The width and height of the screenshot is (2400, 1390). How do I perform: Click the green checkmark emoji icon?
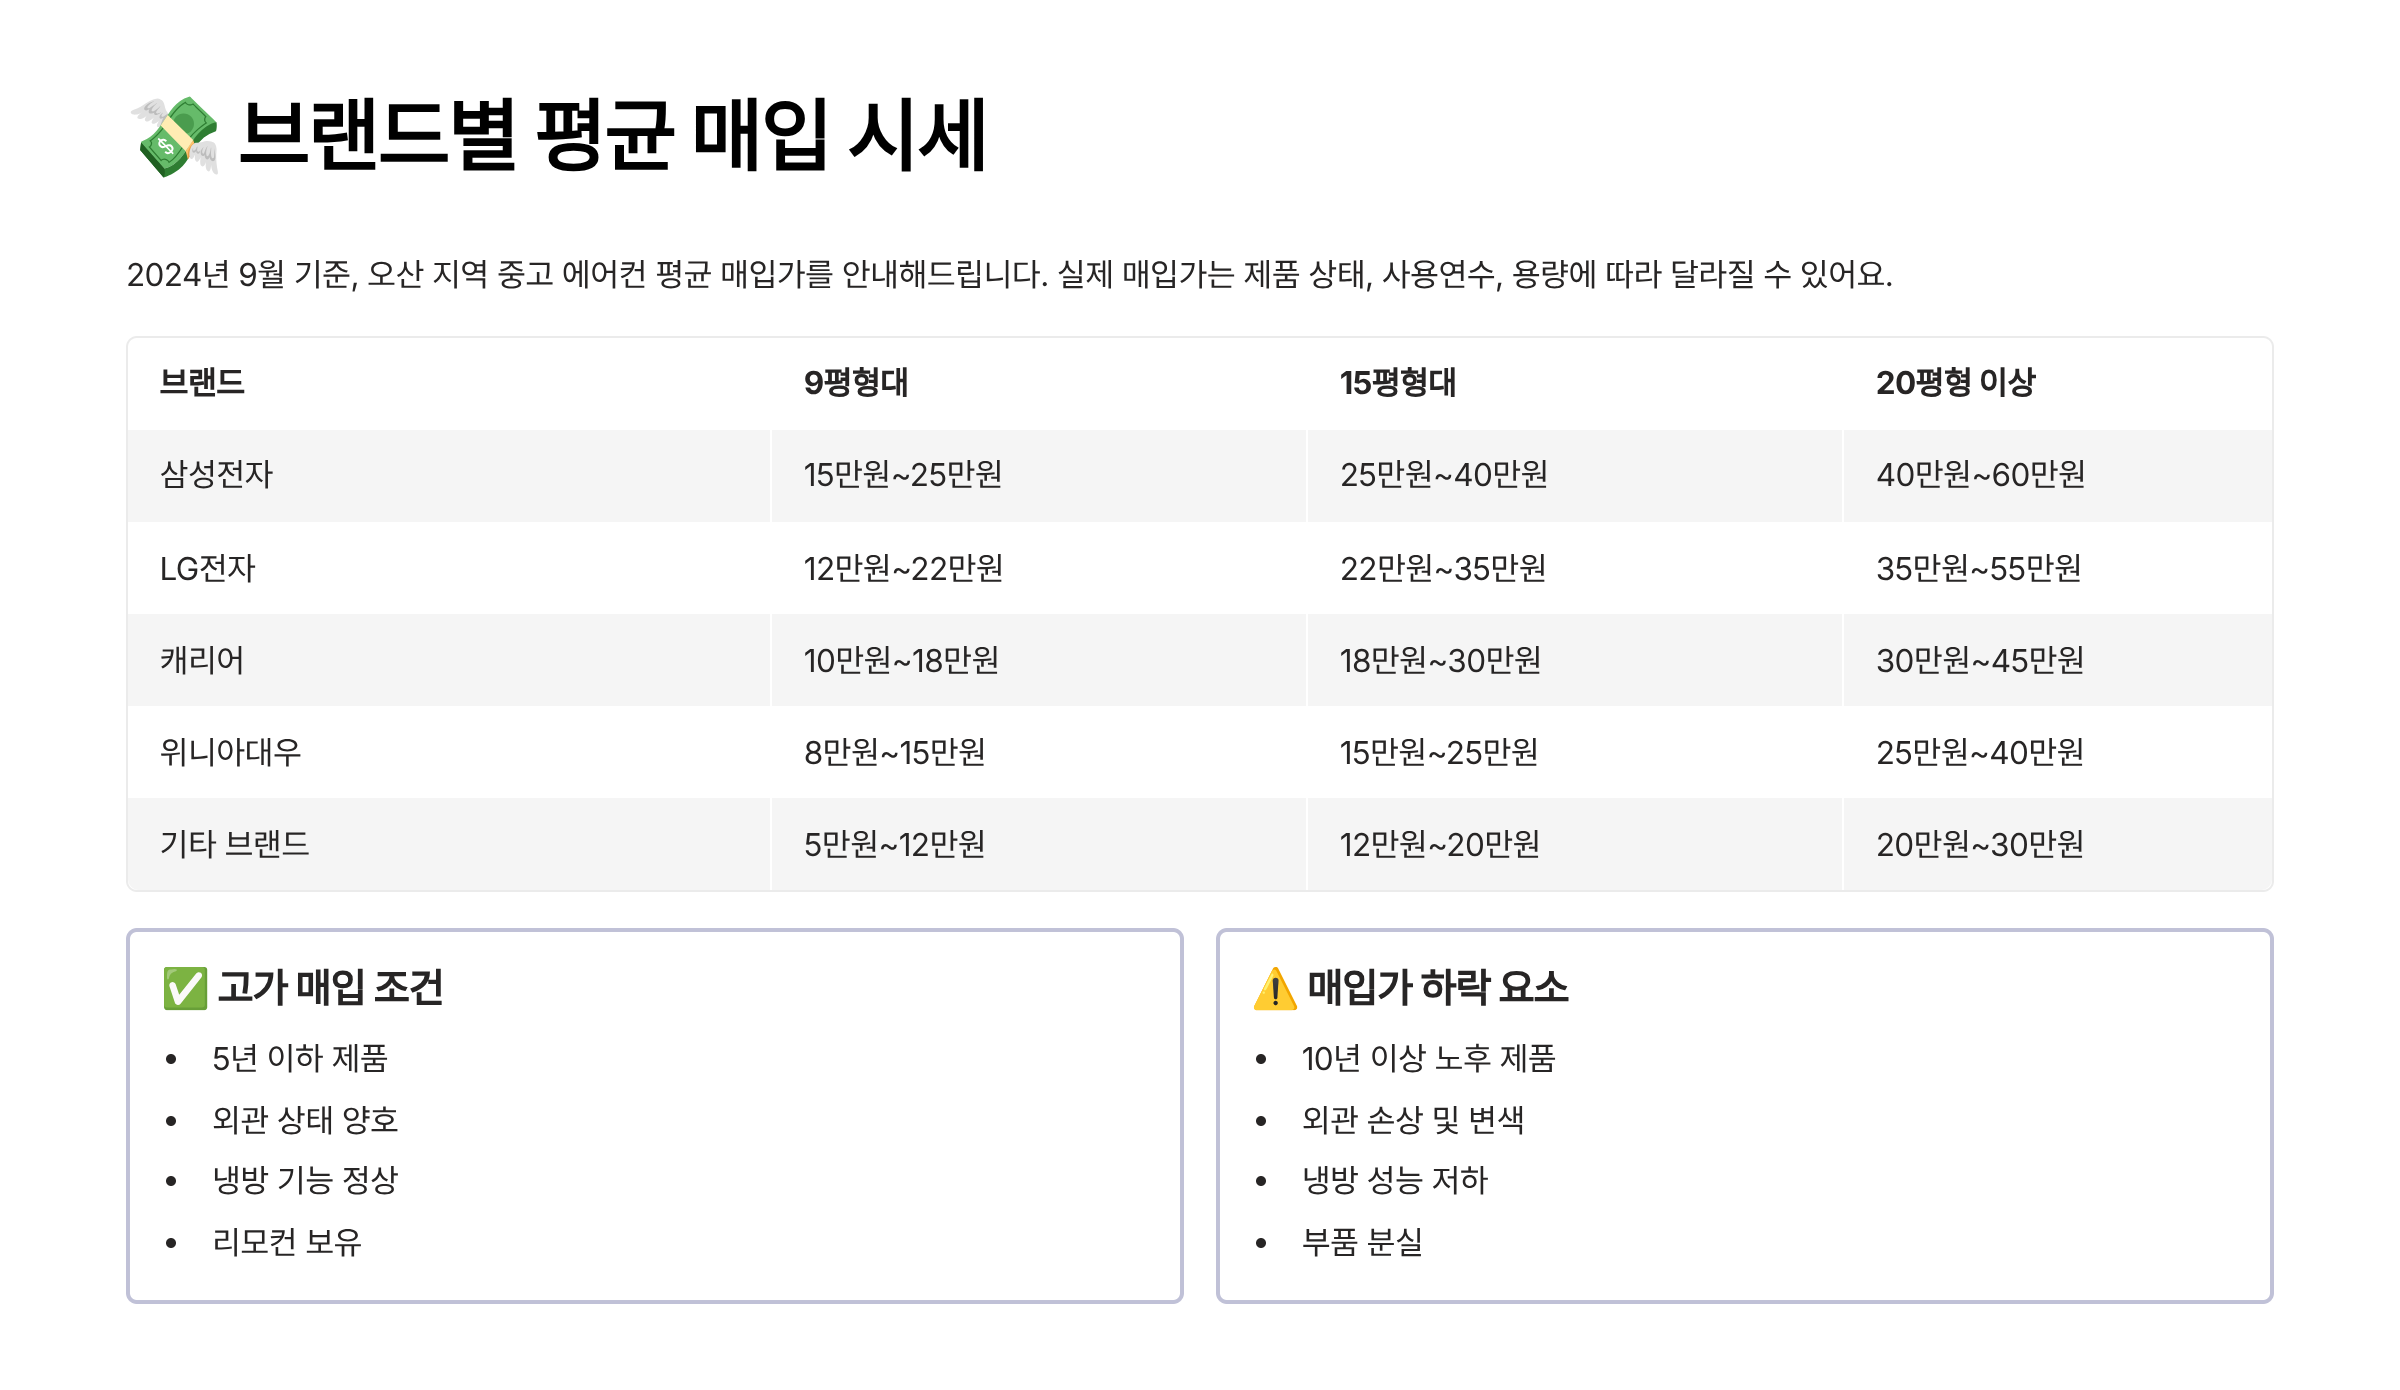click(185, 988)
